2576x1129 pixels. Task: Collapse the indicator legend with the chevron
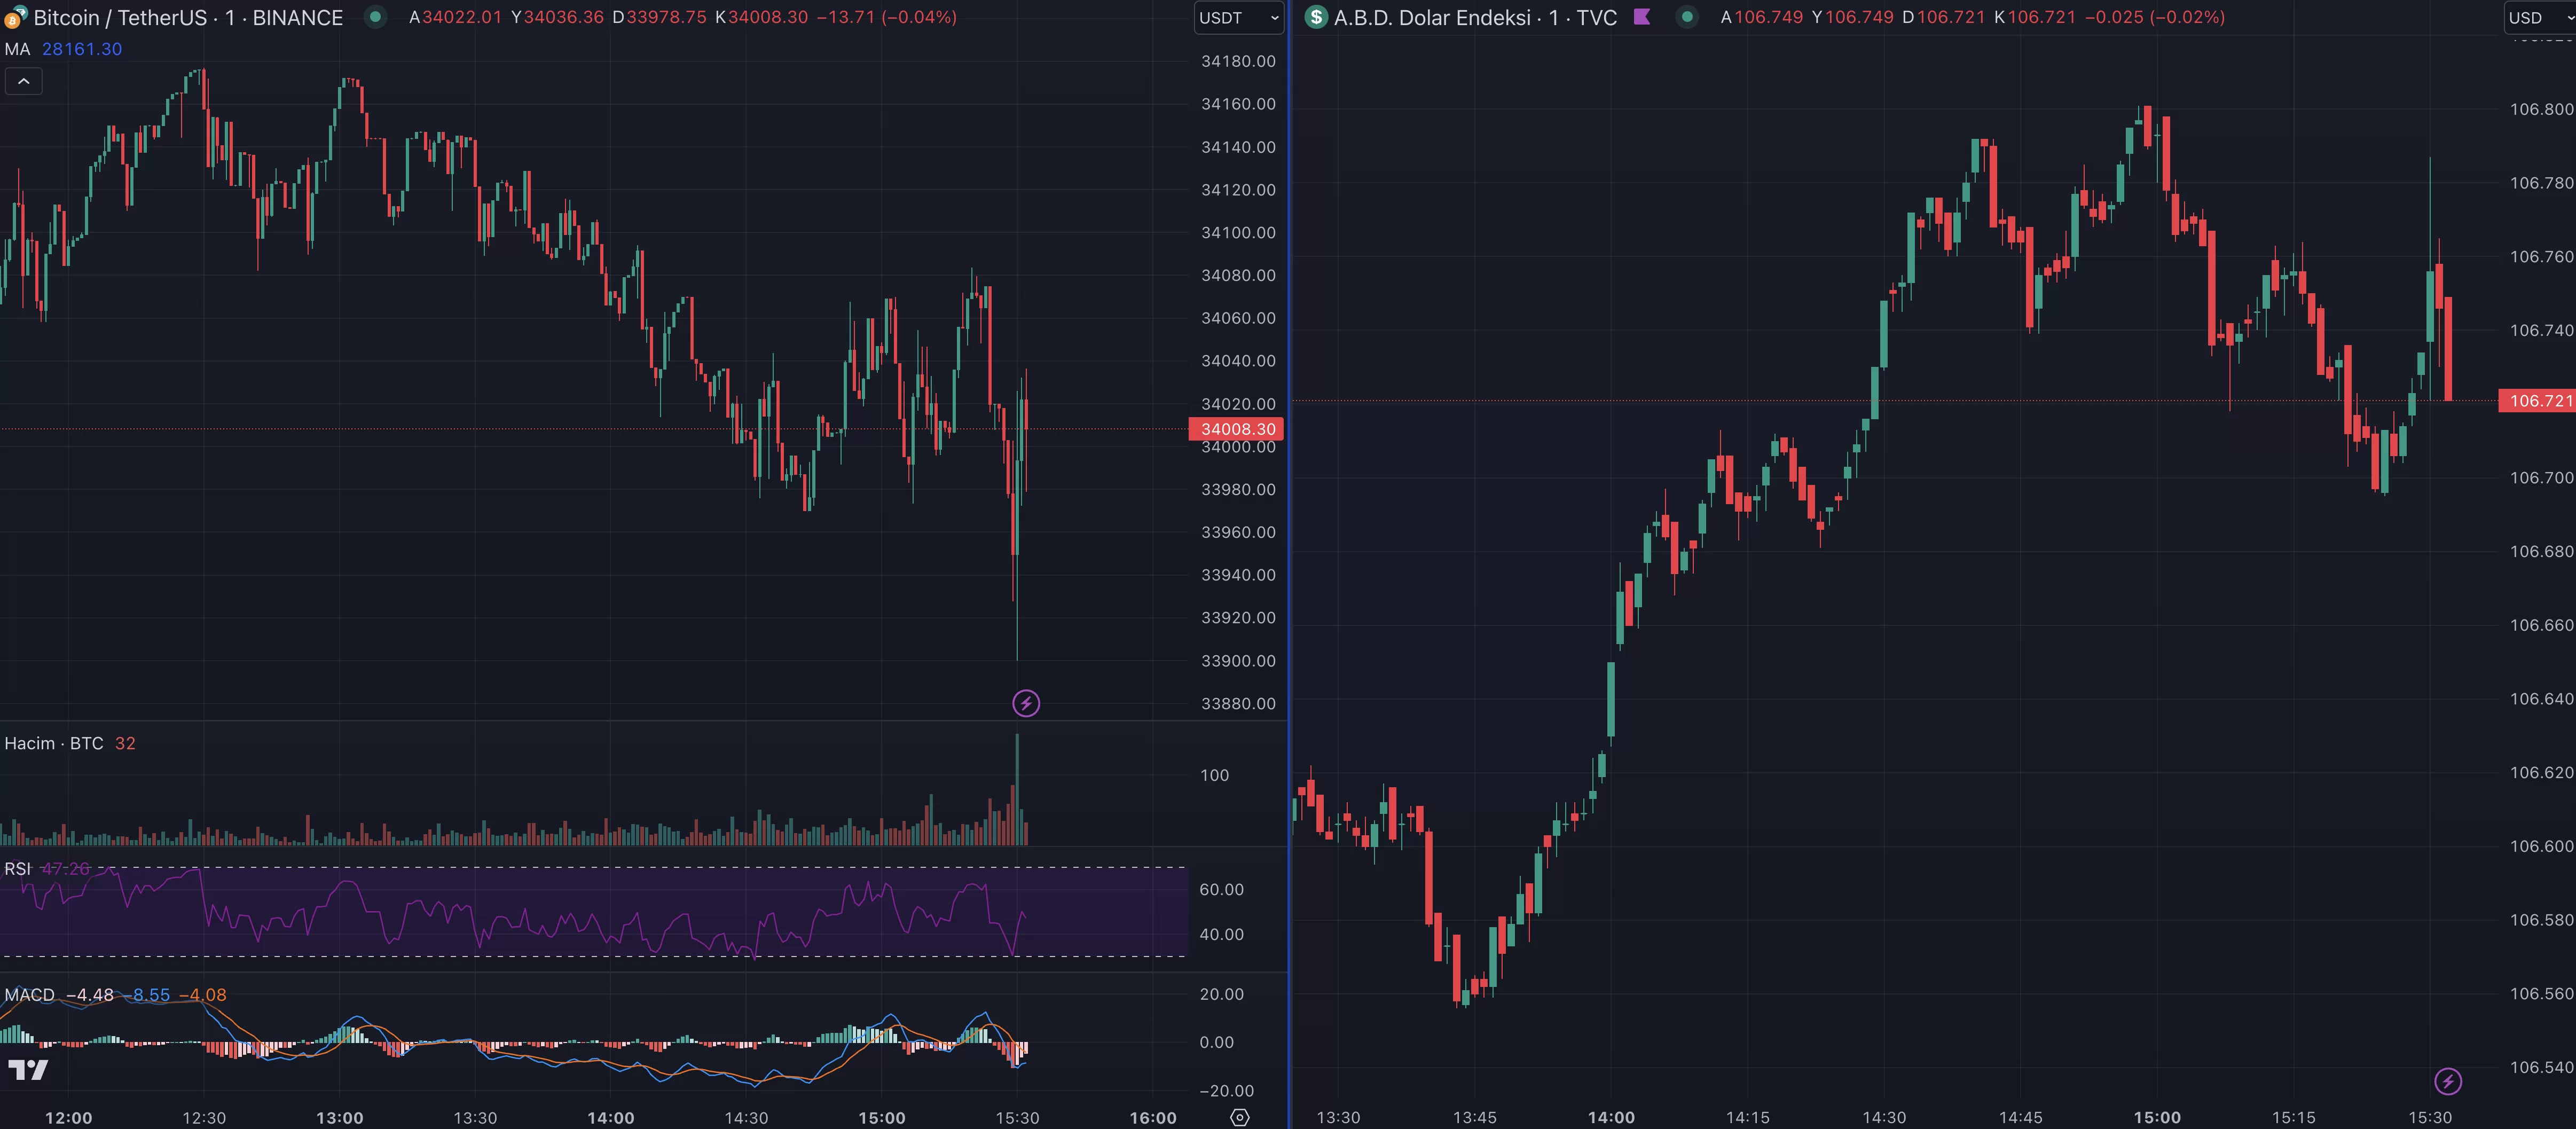[x=23, y=81]
